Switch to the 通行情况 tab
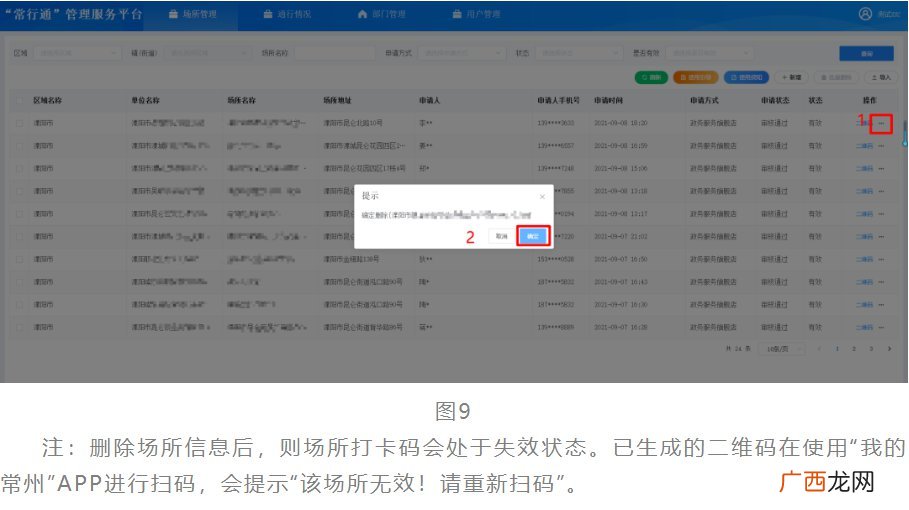Viewport: 909px width, 510px height. (x=287, y=14)
